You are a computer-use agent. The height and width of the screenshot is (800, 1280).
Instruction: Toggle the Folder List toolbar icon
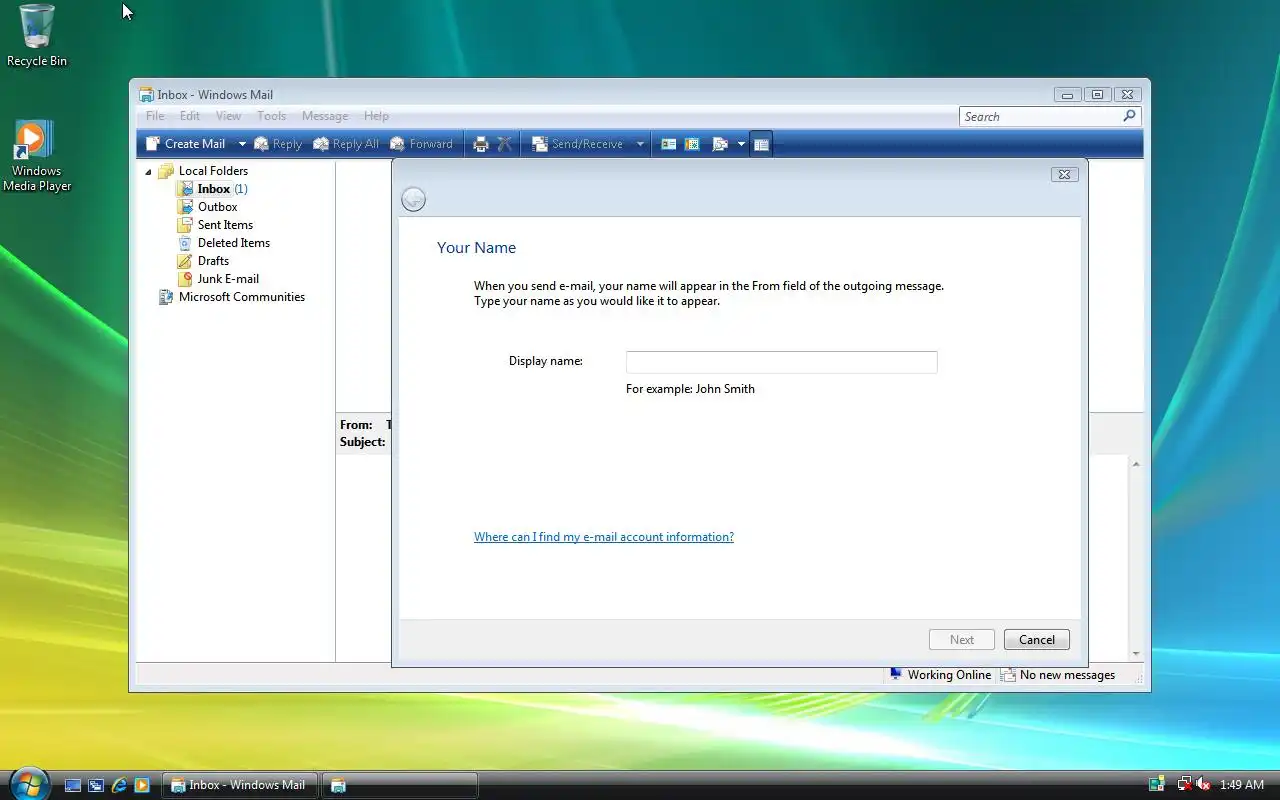761,144
